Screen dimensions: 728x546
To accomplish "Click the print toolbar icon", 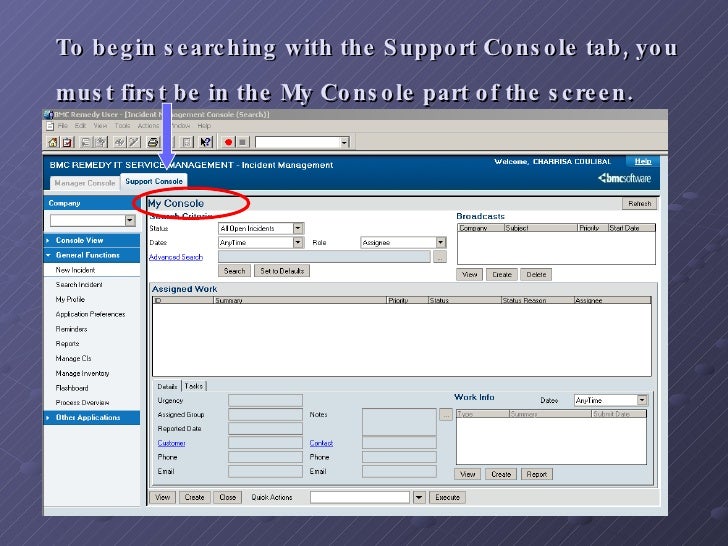I will [153, 142].
